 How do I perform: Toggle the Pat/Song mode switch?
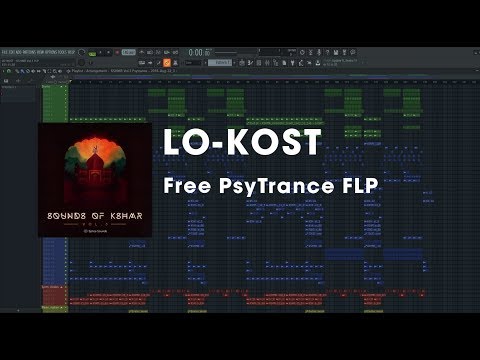point(92,54)
